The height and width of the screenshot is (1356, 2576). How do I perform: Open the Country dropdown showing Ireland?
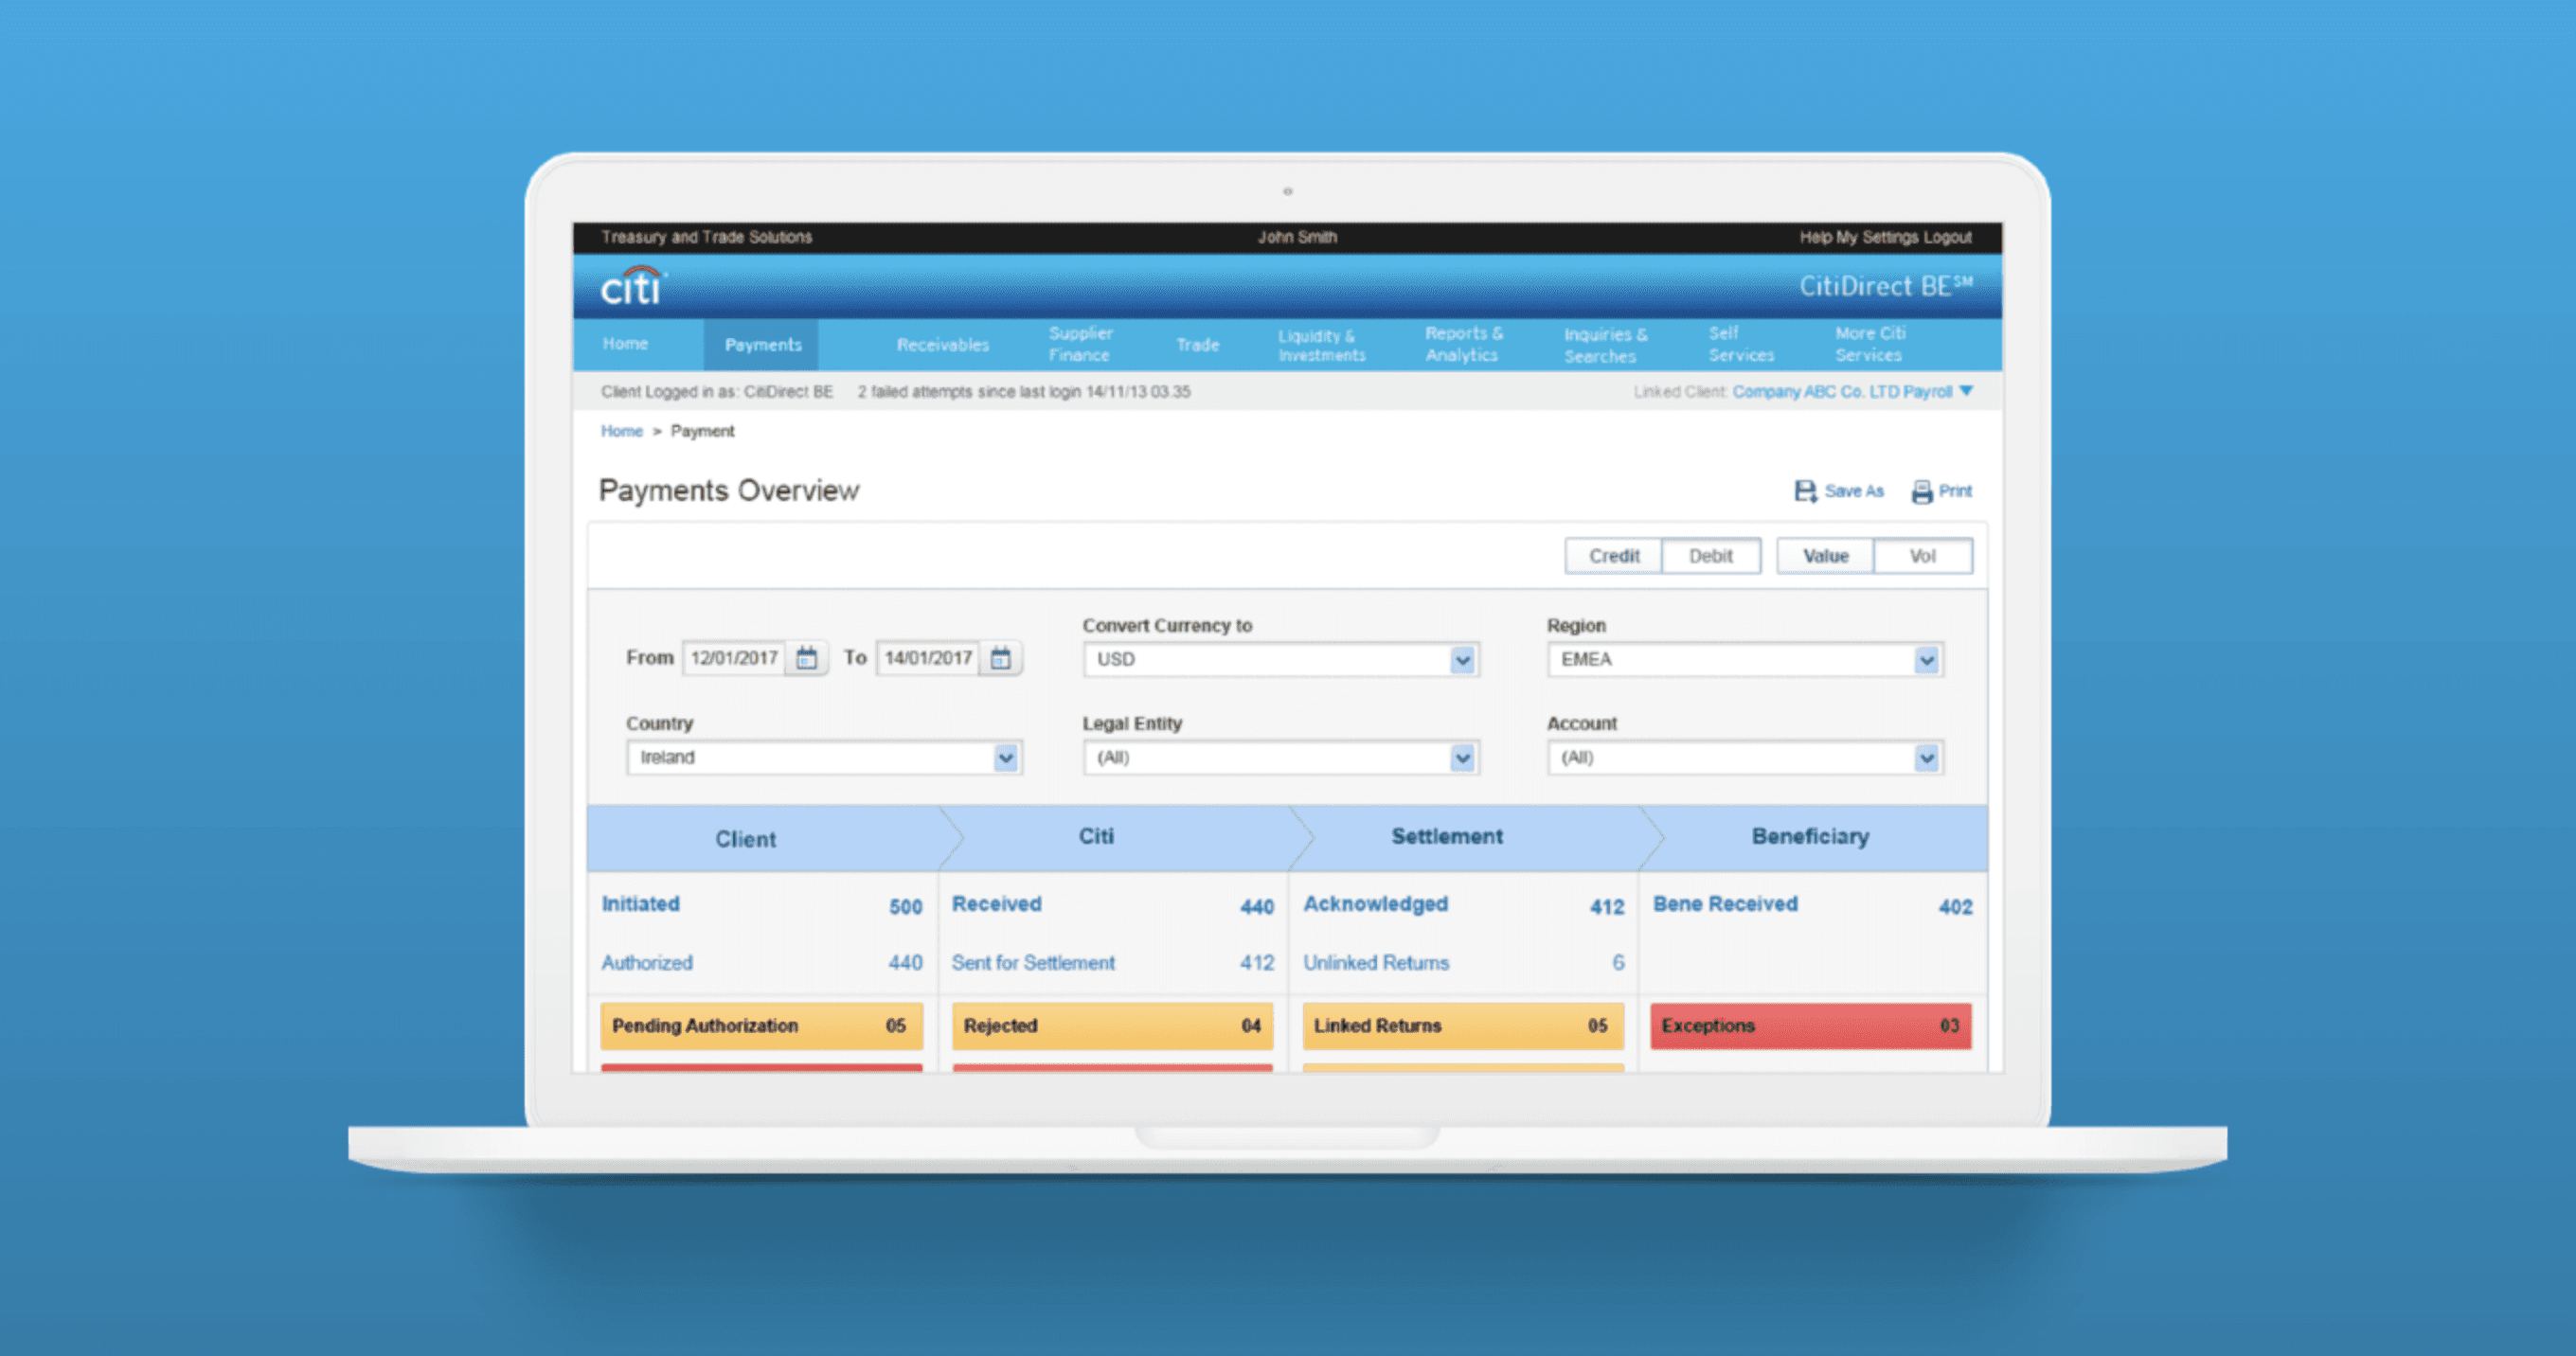coord(824,758)
